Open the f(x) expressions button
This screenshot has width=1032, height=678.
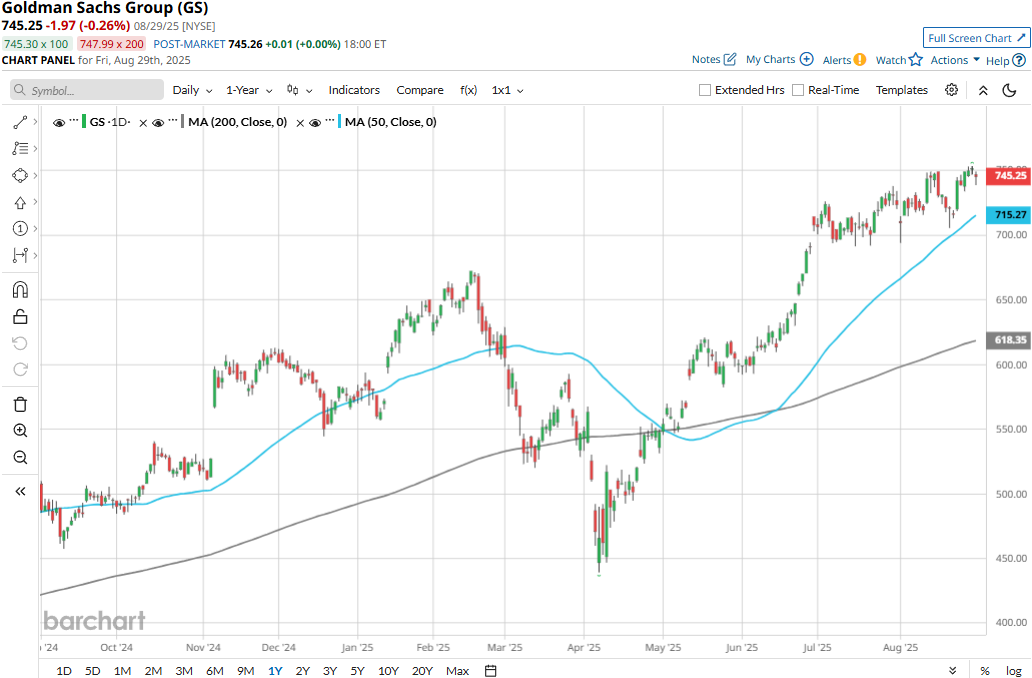click(468, 90)
